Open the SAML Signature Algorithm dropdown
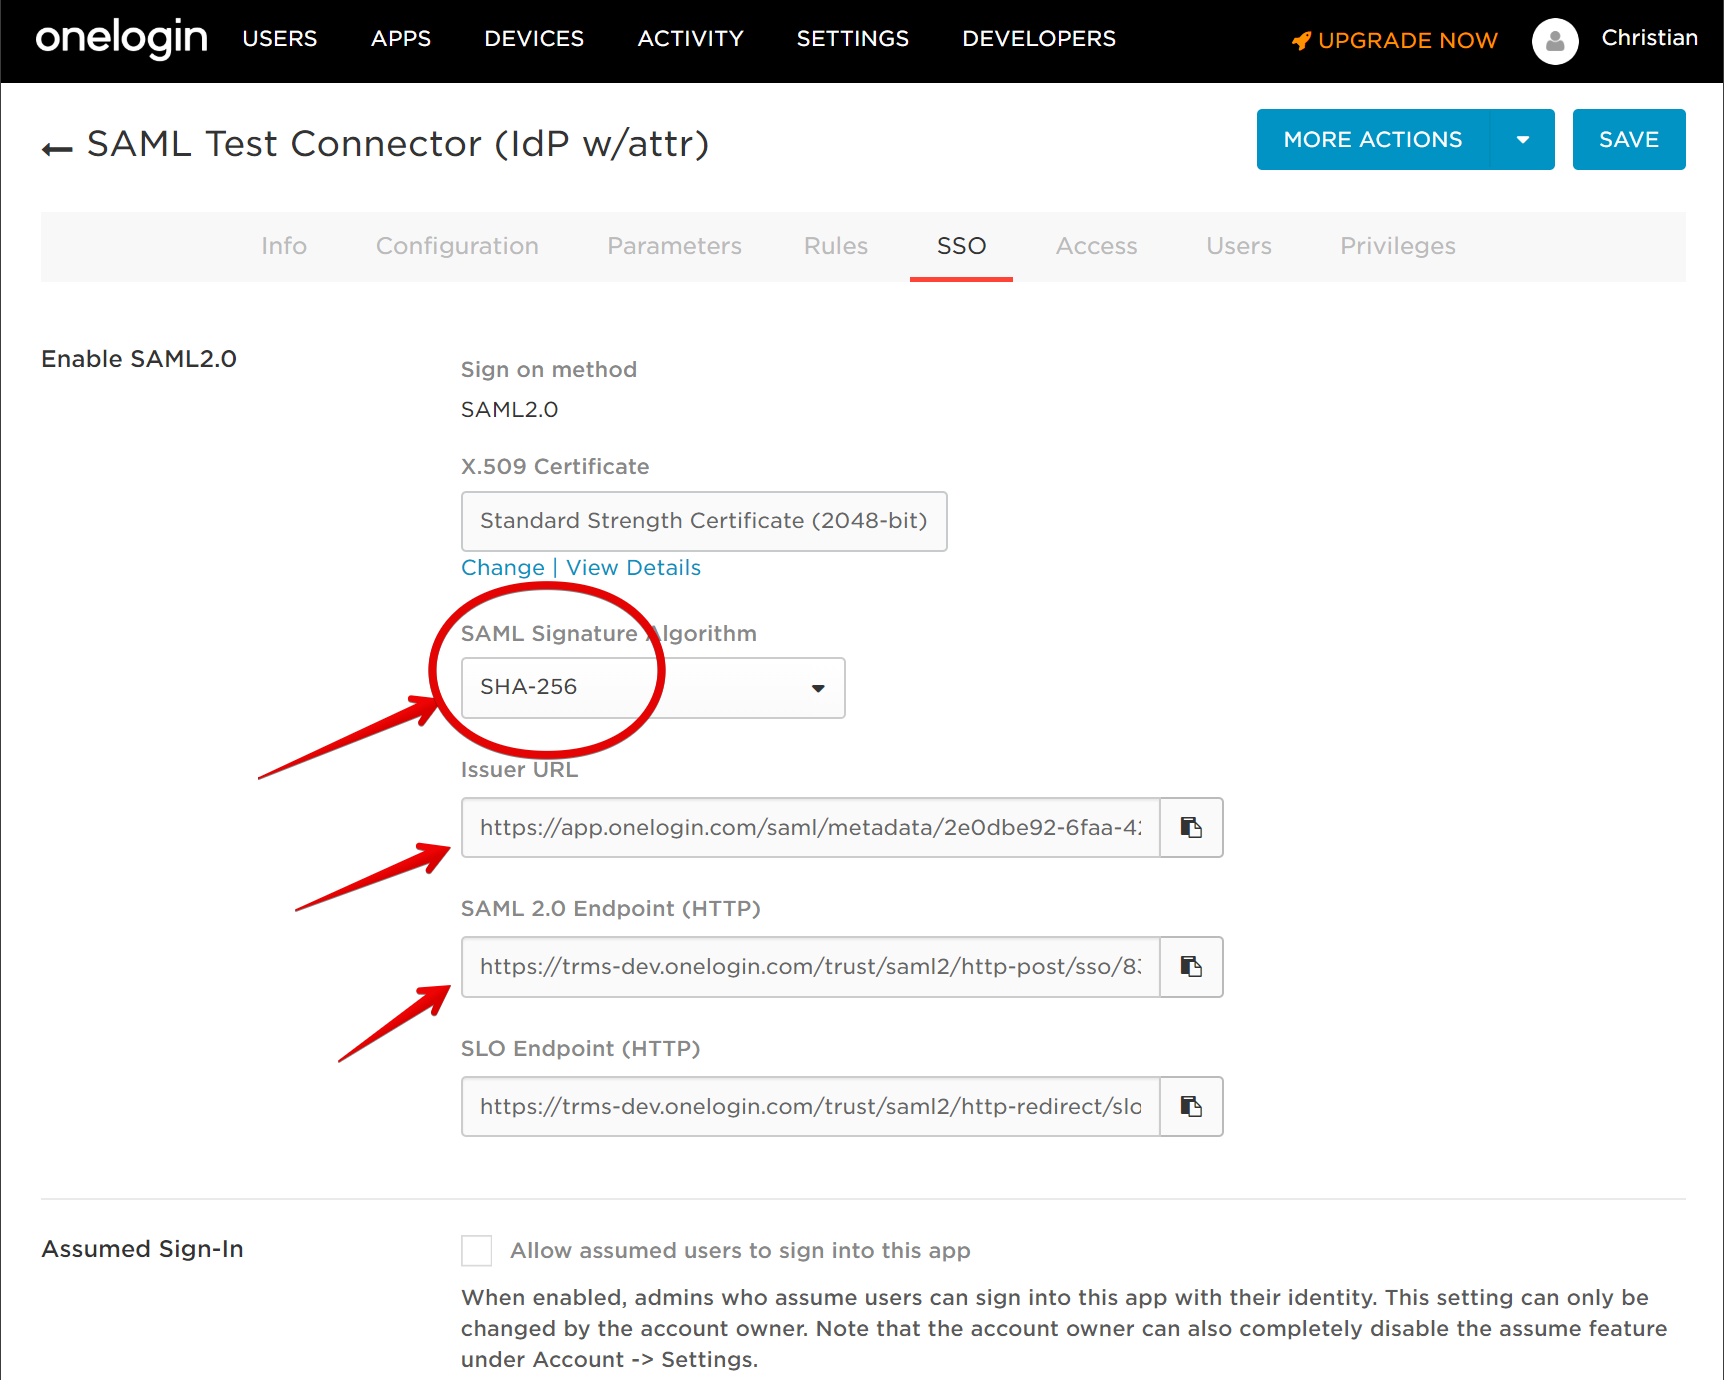Image resolution: width=1724 pixels, height=1380 pixels. click(653, 687)
